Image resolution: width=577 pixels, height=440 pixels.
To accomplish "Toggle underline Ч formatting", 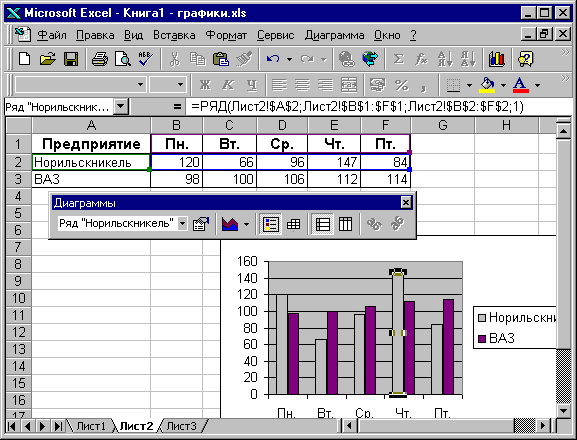I will click(x=252, y=85).
